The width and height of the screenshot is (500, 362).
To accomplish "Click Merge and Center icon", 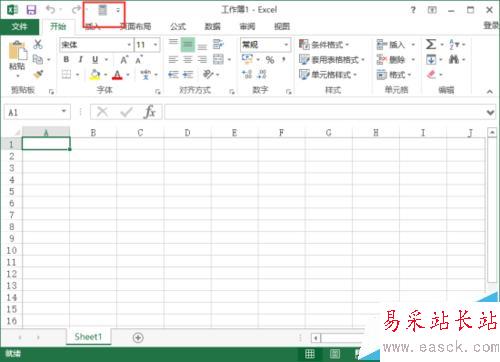I will tap(218, 59).
